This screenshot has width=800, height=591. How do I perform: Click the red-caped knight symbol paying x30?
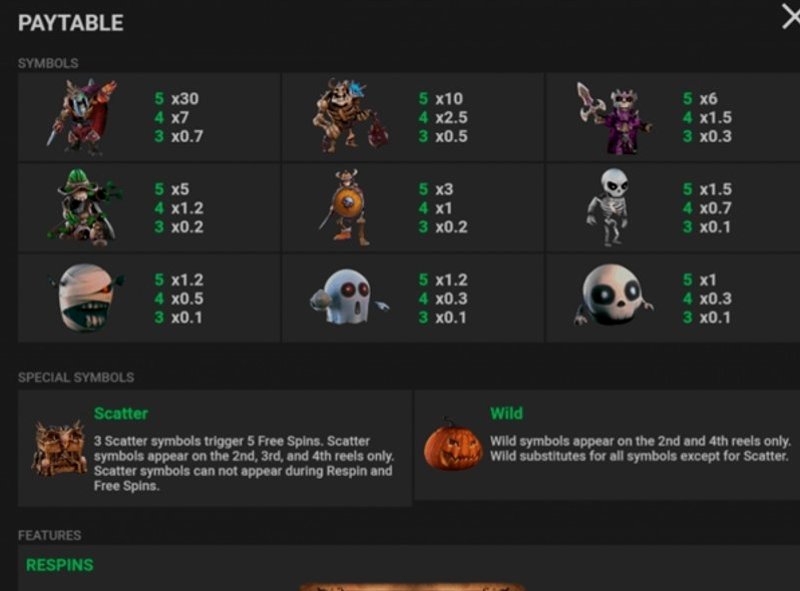83,117
